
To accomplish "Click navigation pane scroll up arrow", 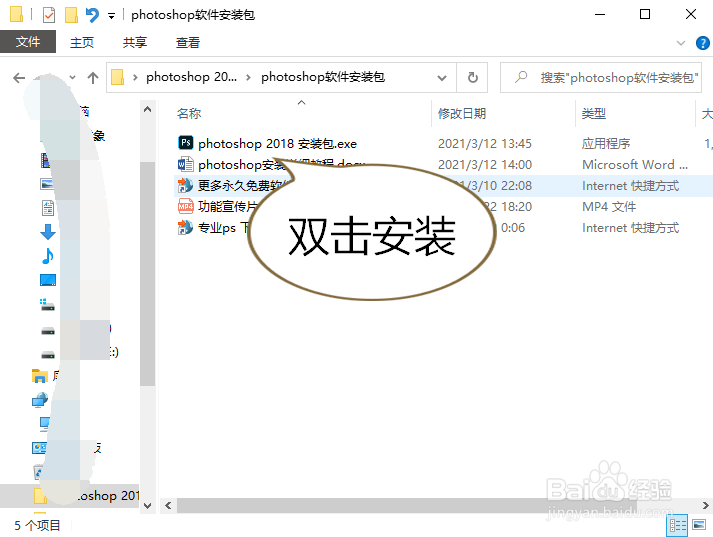I will pos(147,109).
